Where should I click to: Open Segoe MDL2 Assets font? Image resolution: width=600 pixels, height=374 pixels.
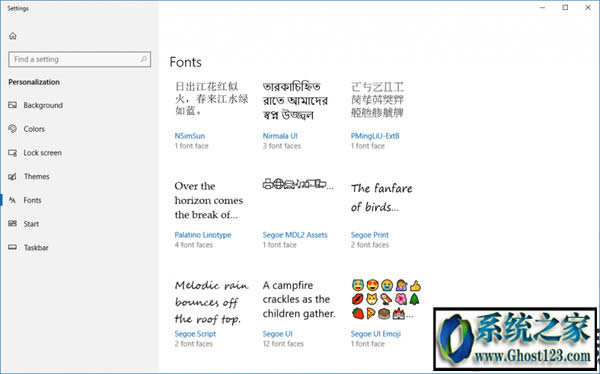point(295,235)
